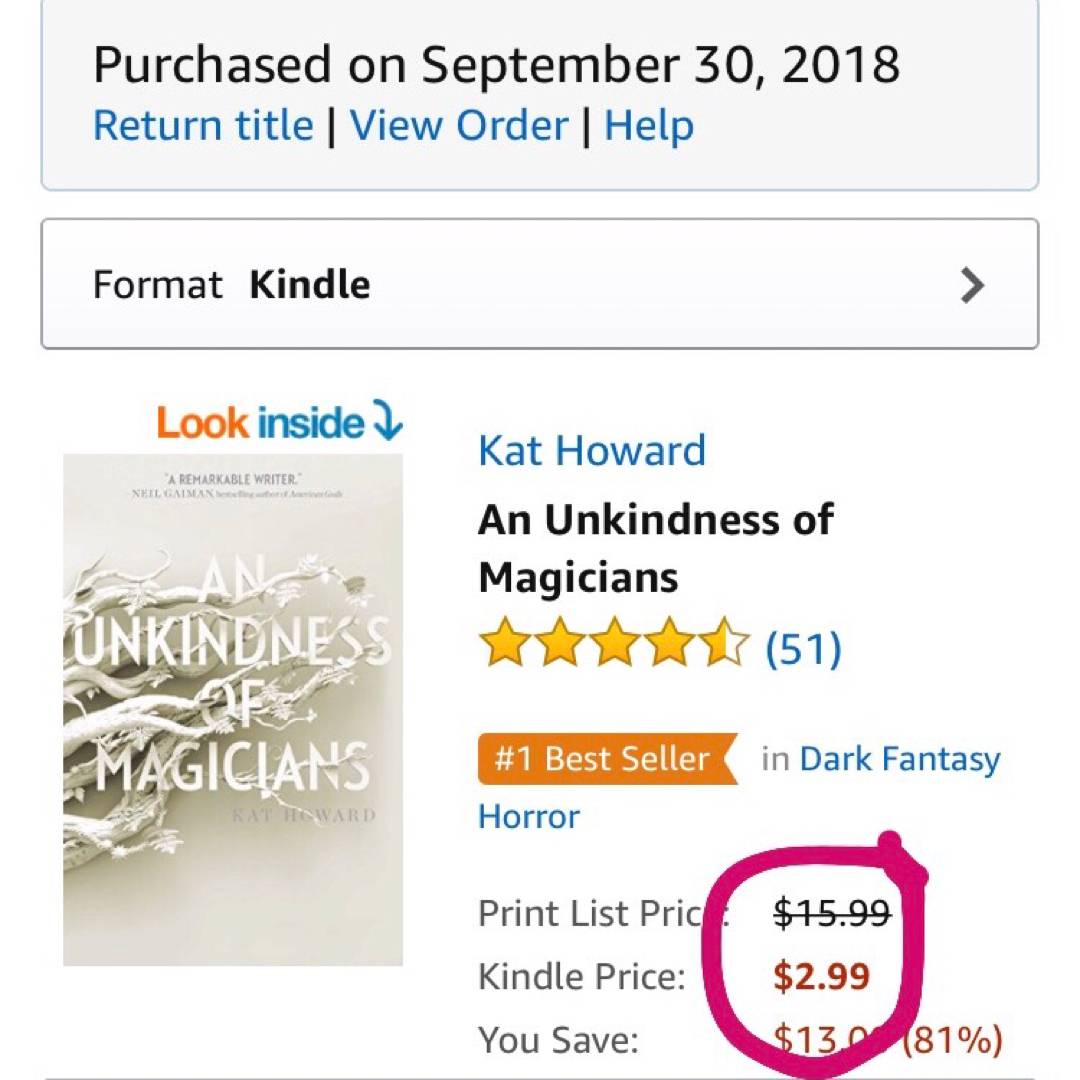Click the Return title link
Viewport: 1080px width, 1080px height.
pyautogui.click(x=203, y=126)
